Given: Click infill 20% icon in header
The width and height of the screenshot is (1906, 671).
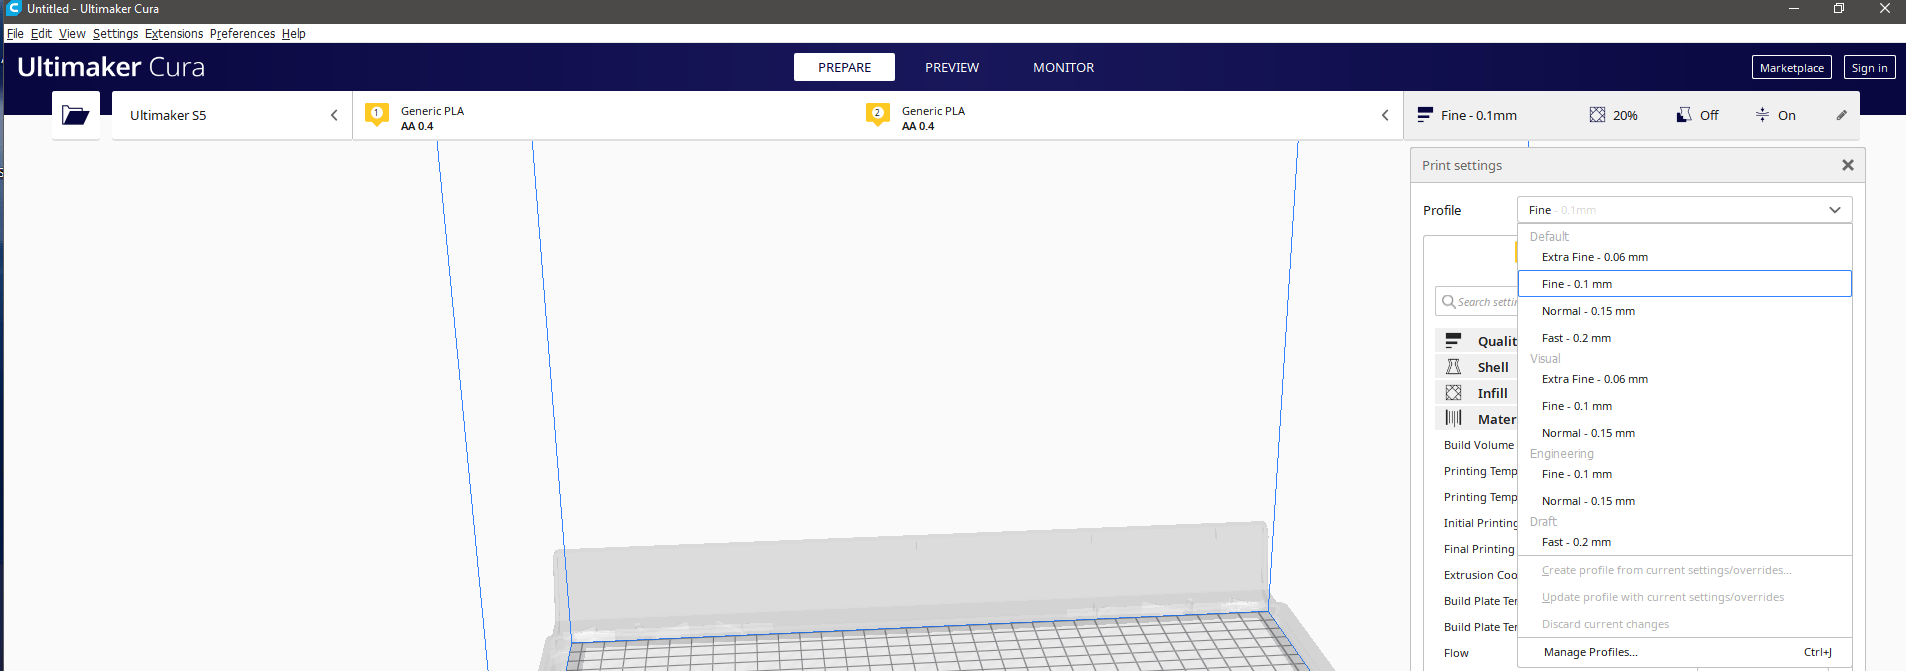Looking at the screenshot, I should (x=1597, y=115).
